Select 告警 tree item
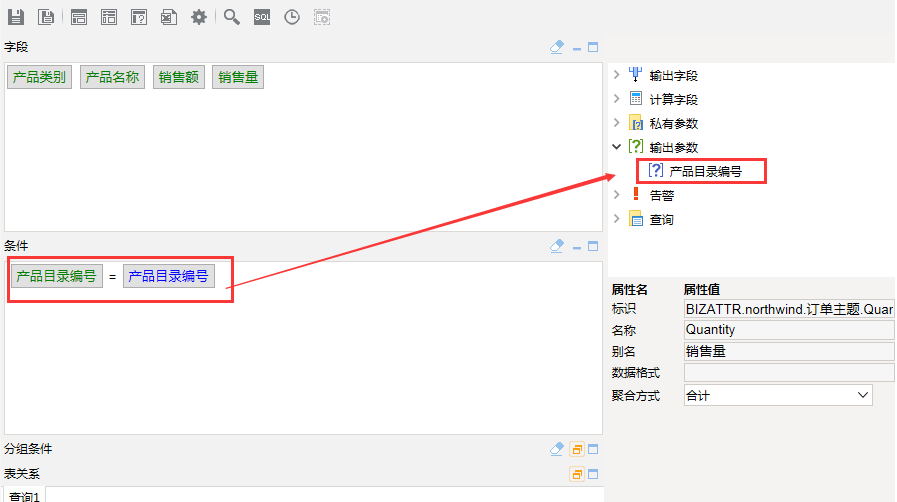Image resolution: width=897 pixels, height=502 pixels. [x=662, y=196]
